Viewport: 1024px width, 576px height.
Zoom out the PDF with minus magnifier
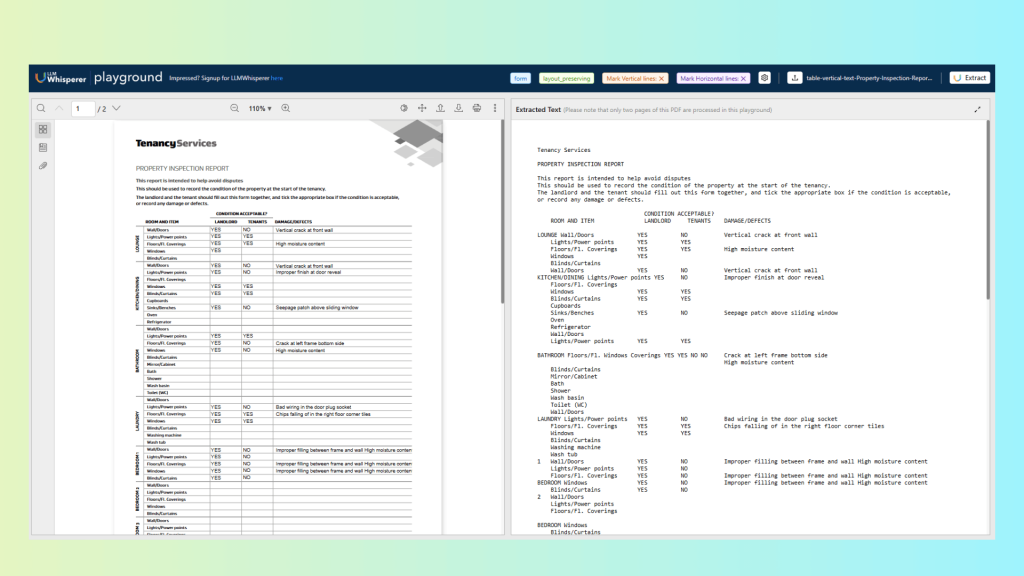pyautogui.click(x=234, y=108)
